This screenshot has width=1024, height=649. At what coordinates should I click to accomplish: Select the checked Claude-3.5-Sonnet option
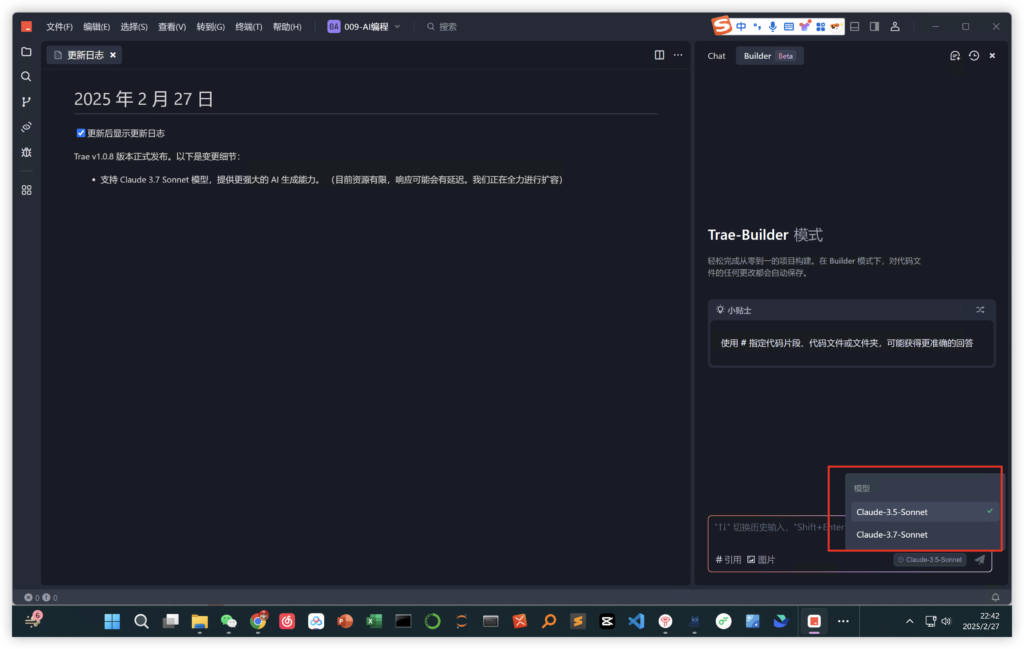(923, 511)
